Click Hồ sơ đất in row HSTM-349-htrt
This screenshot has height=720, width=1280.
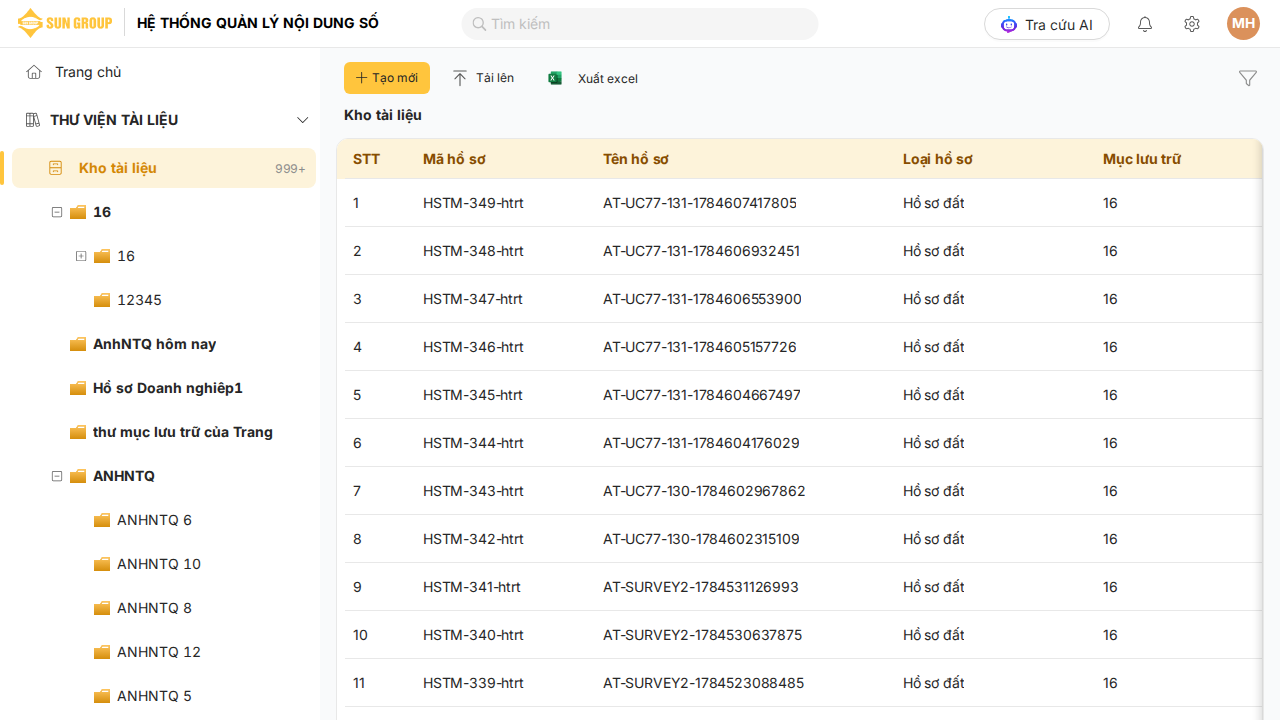click(934, 203)
